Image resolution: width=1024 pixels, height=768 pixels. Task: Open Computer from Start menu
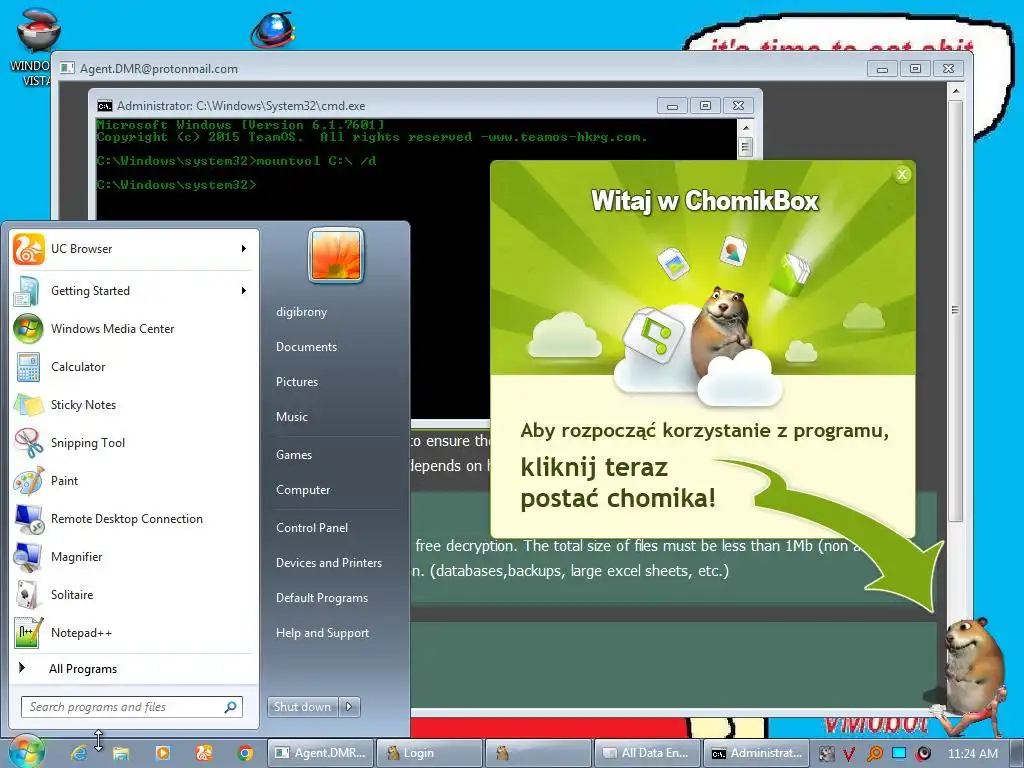pyautogui.click(x=303, y=490)
